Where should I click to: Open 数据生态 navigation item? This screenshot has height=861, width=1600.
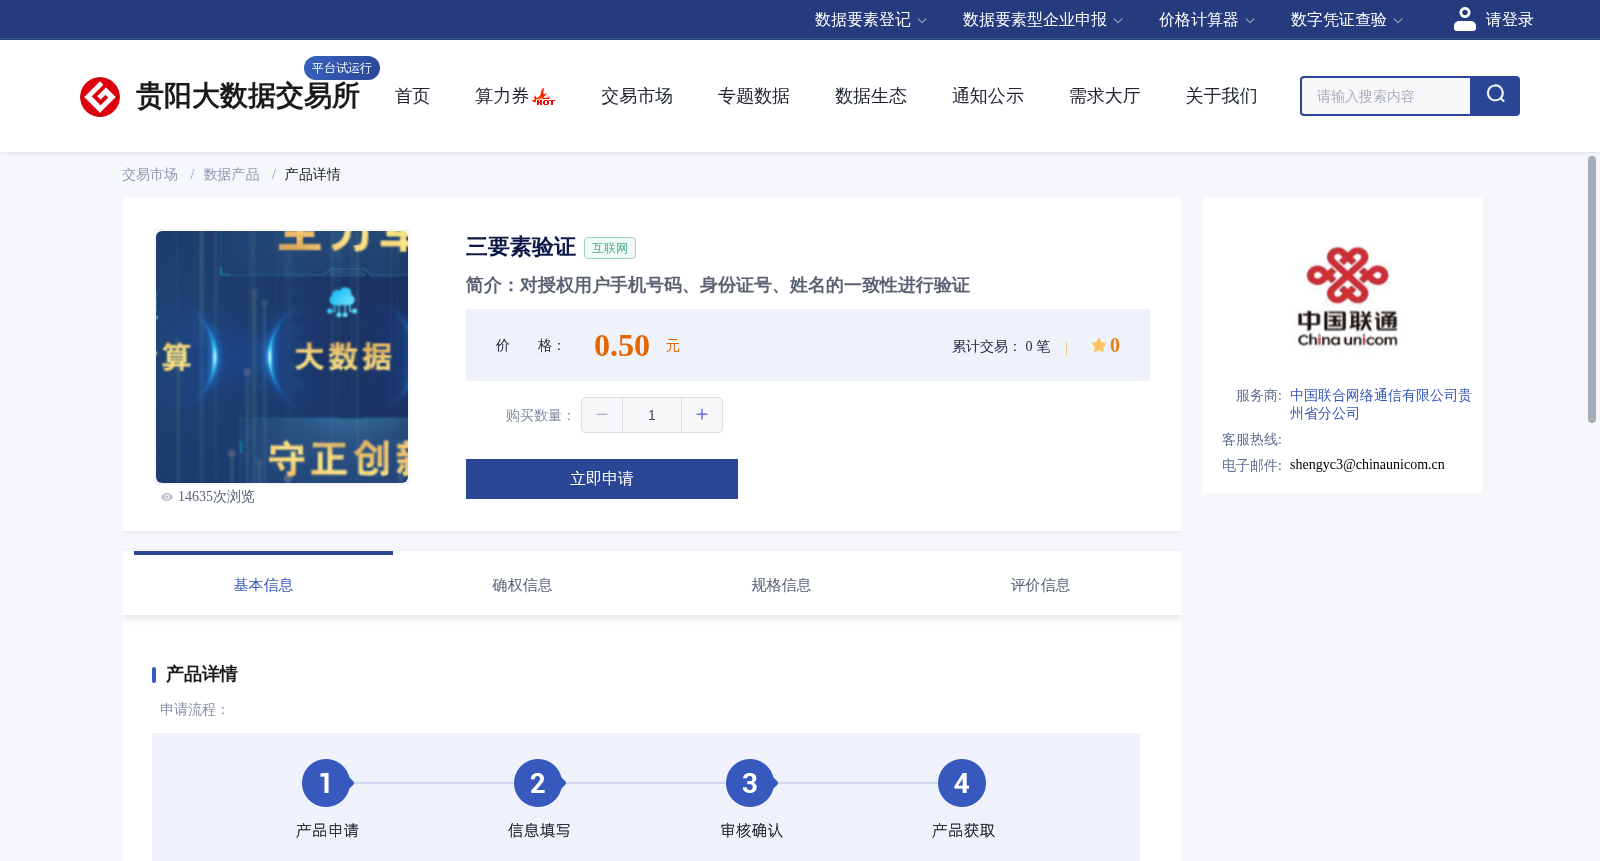point(871,96)
